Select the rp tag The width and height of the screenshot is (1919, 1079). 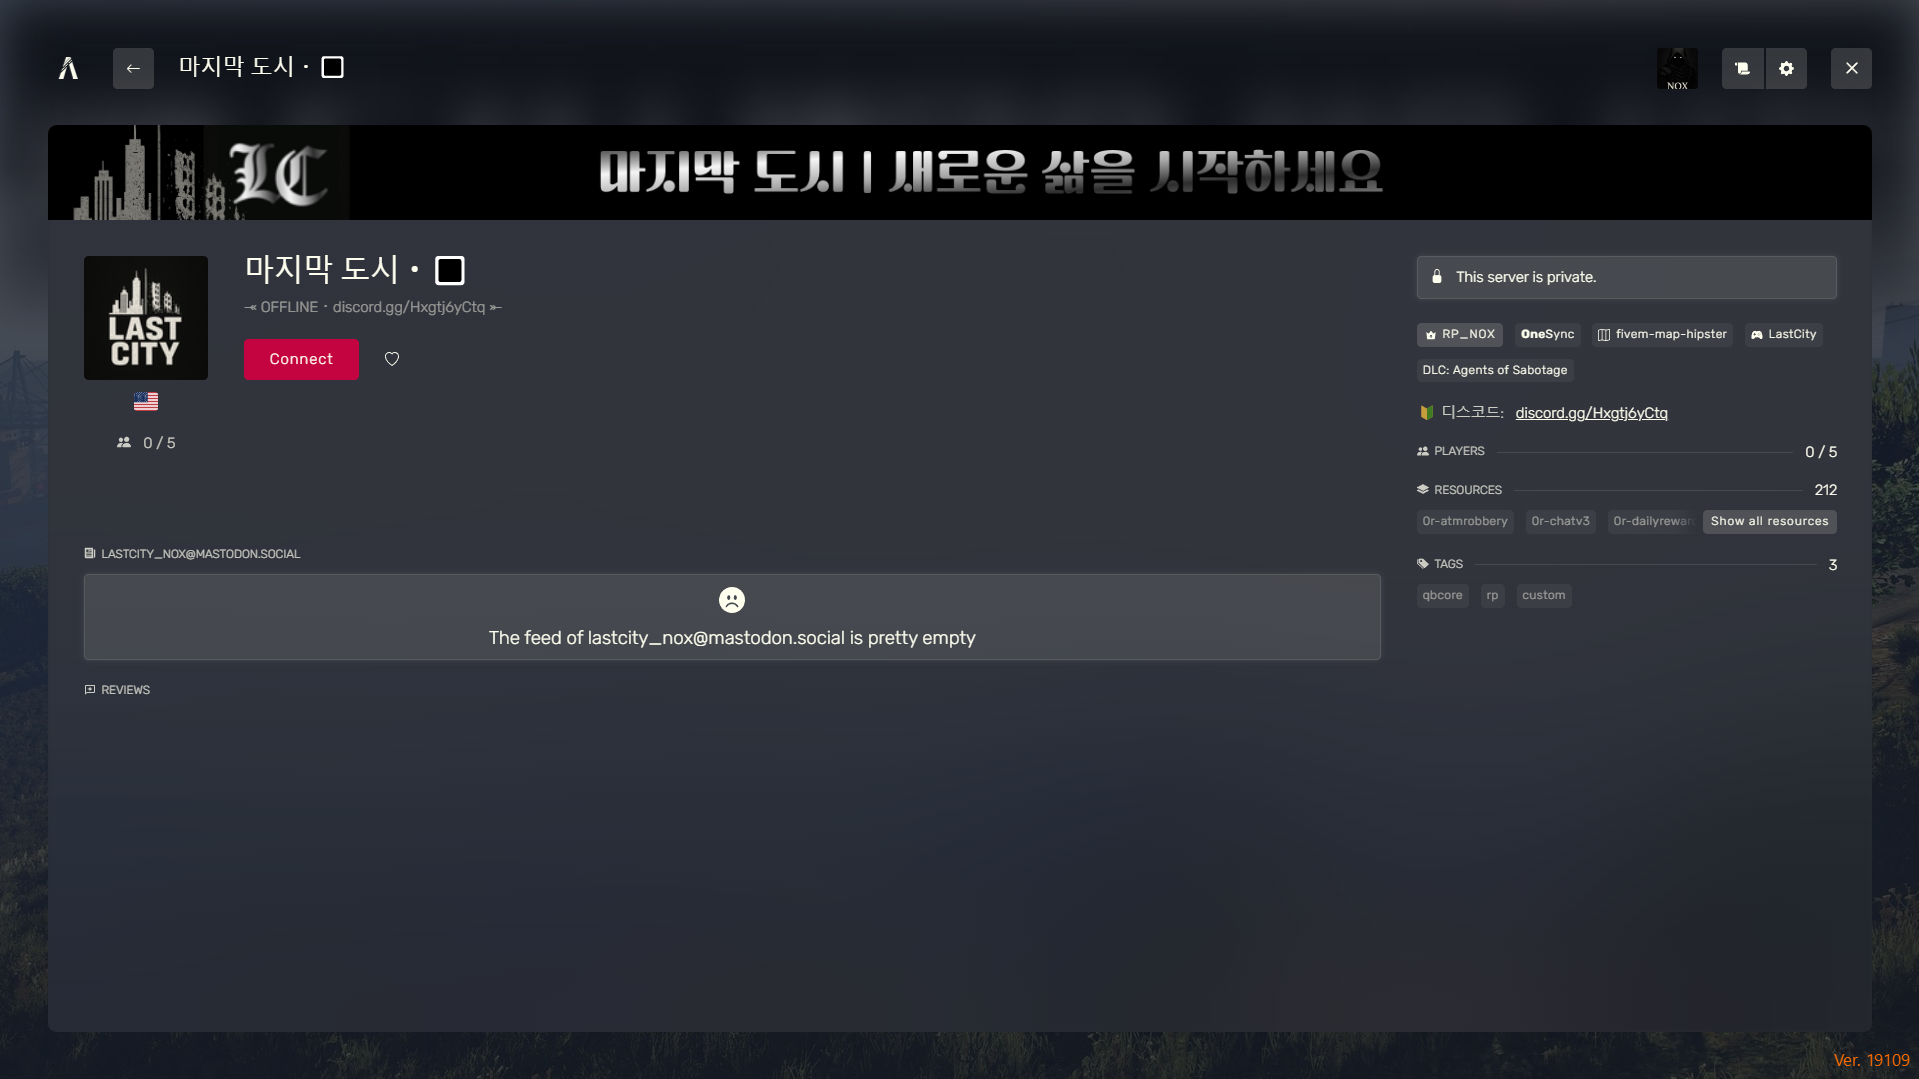(1492, 595)
